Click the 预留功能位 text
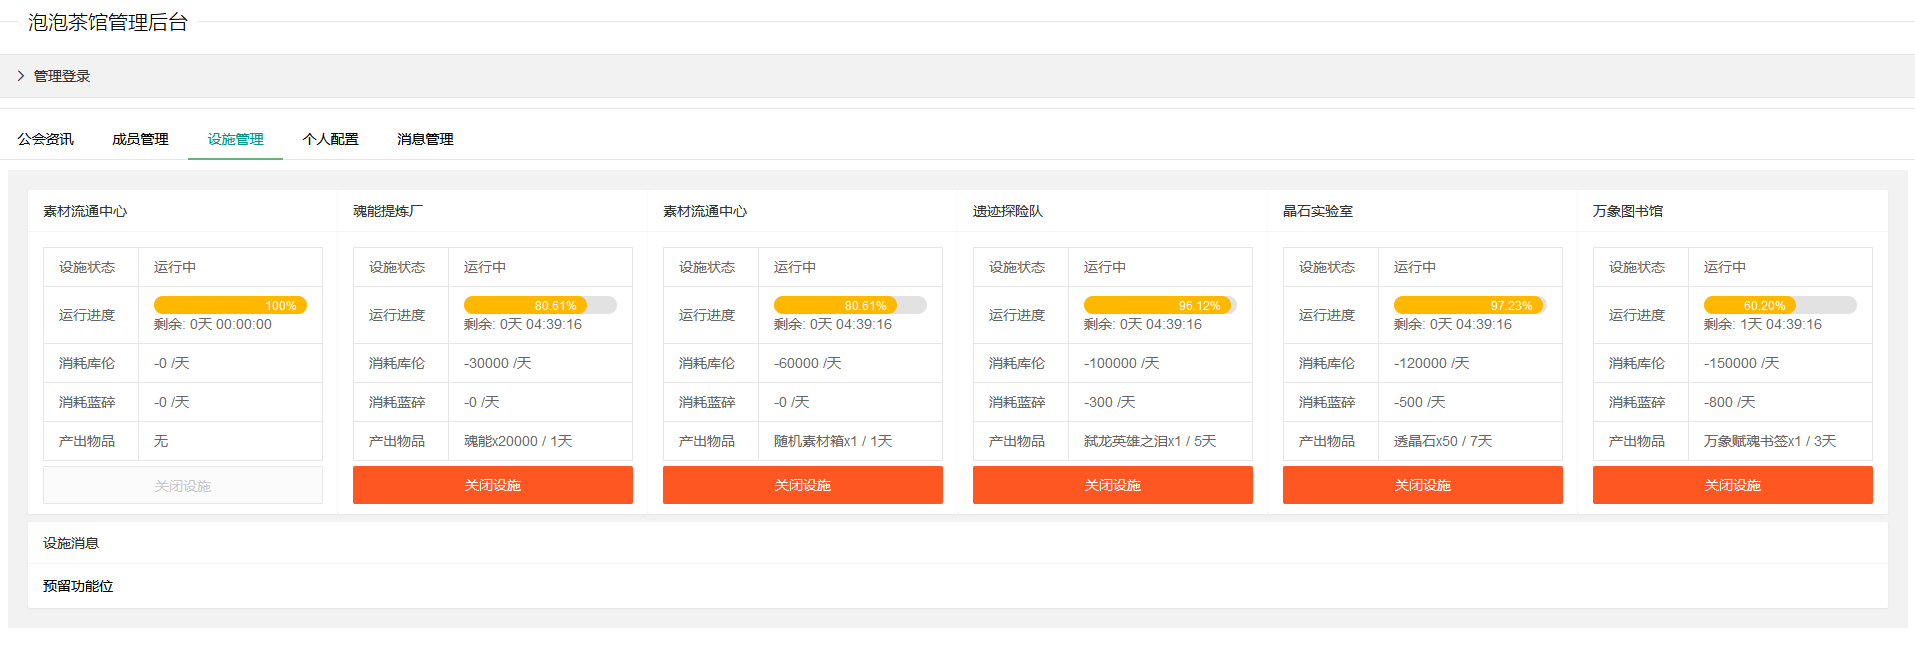This screenshot has height=651, width=1915. (x=78, y=586)
